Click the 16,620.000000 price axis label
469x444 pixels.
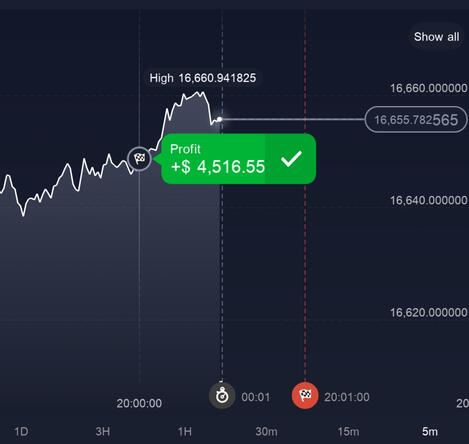coord(429,312)
